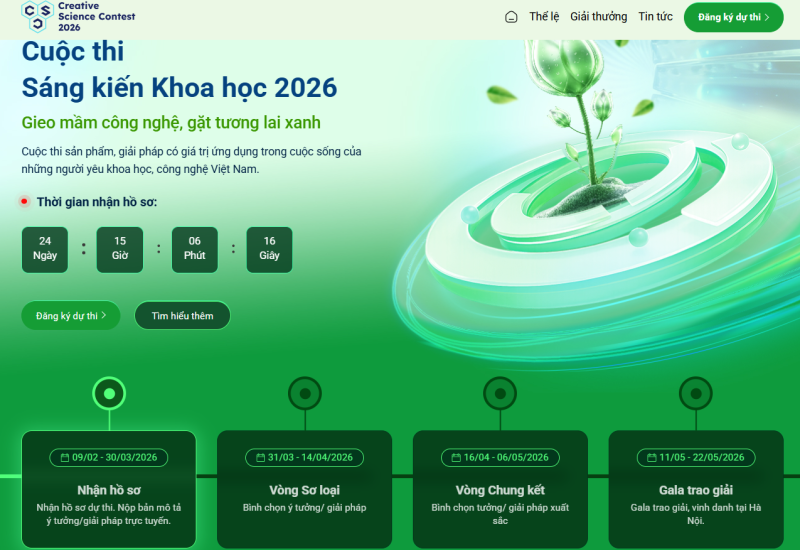Click the calendar icon for 31/03 - 14/04/2026

(260, 458)
